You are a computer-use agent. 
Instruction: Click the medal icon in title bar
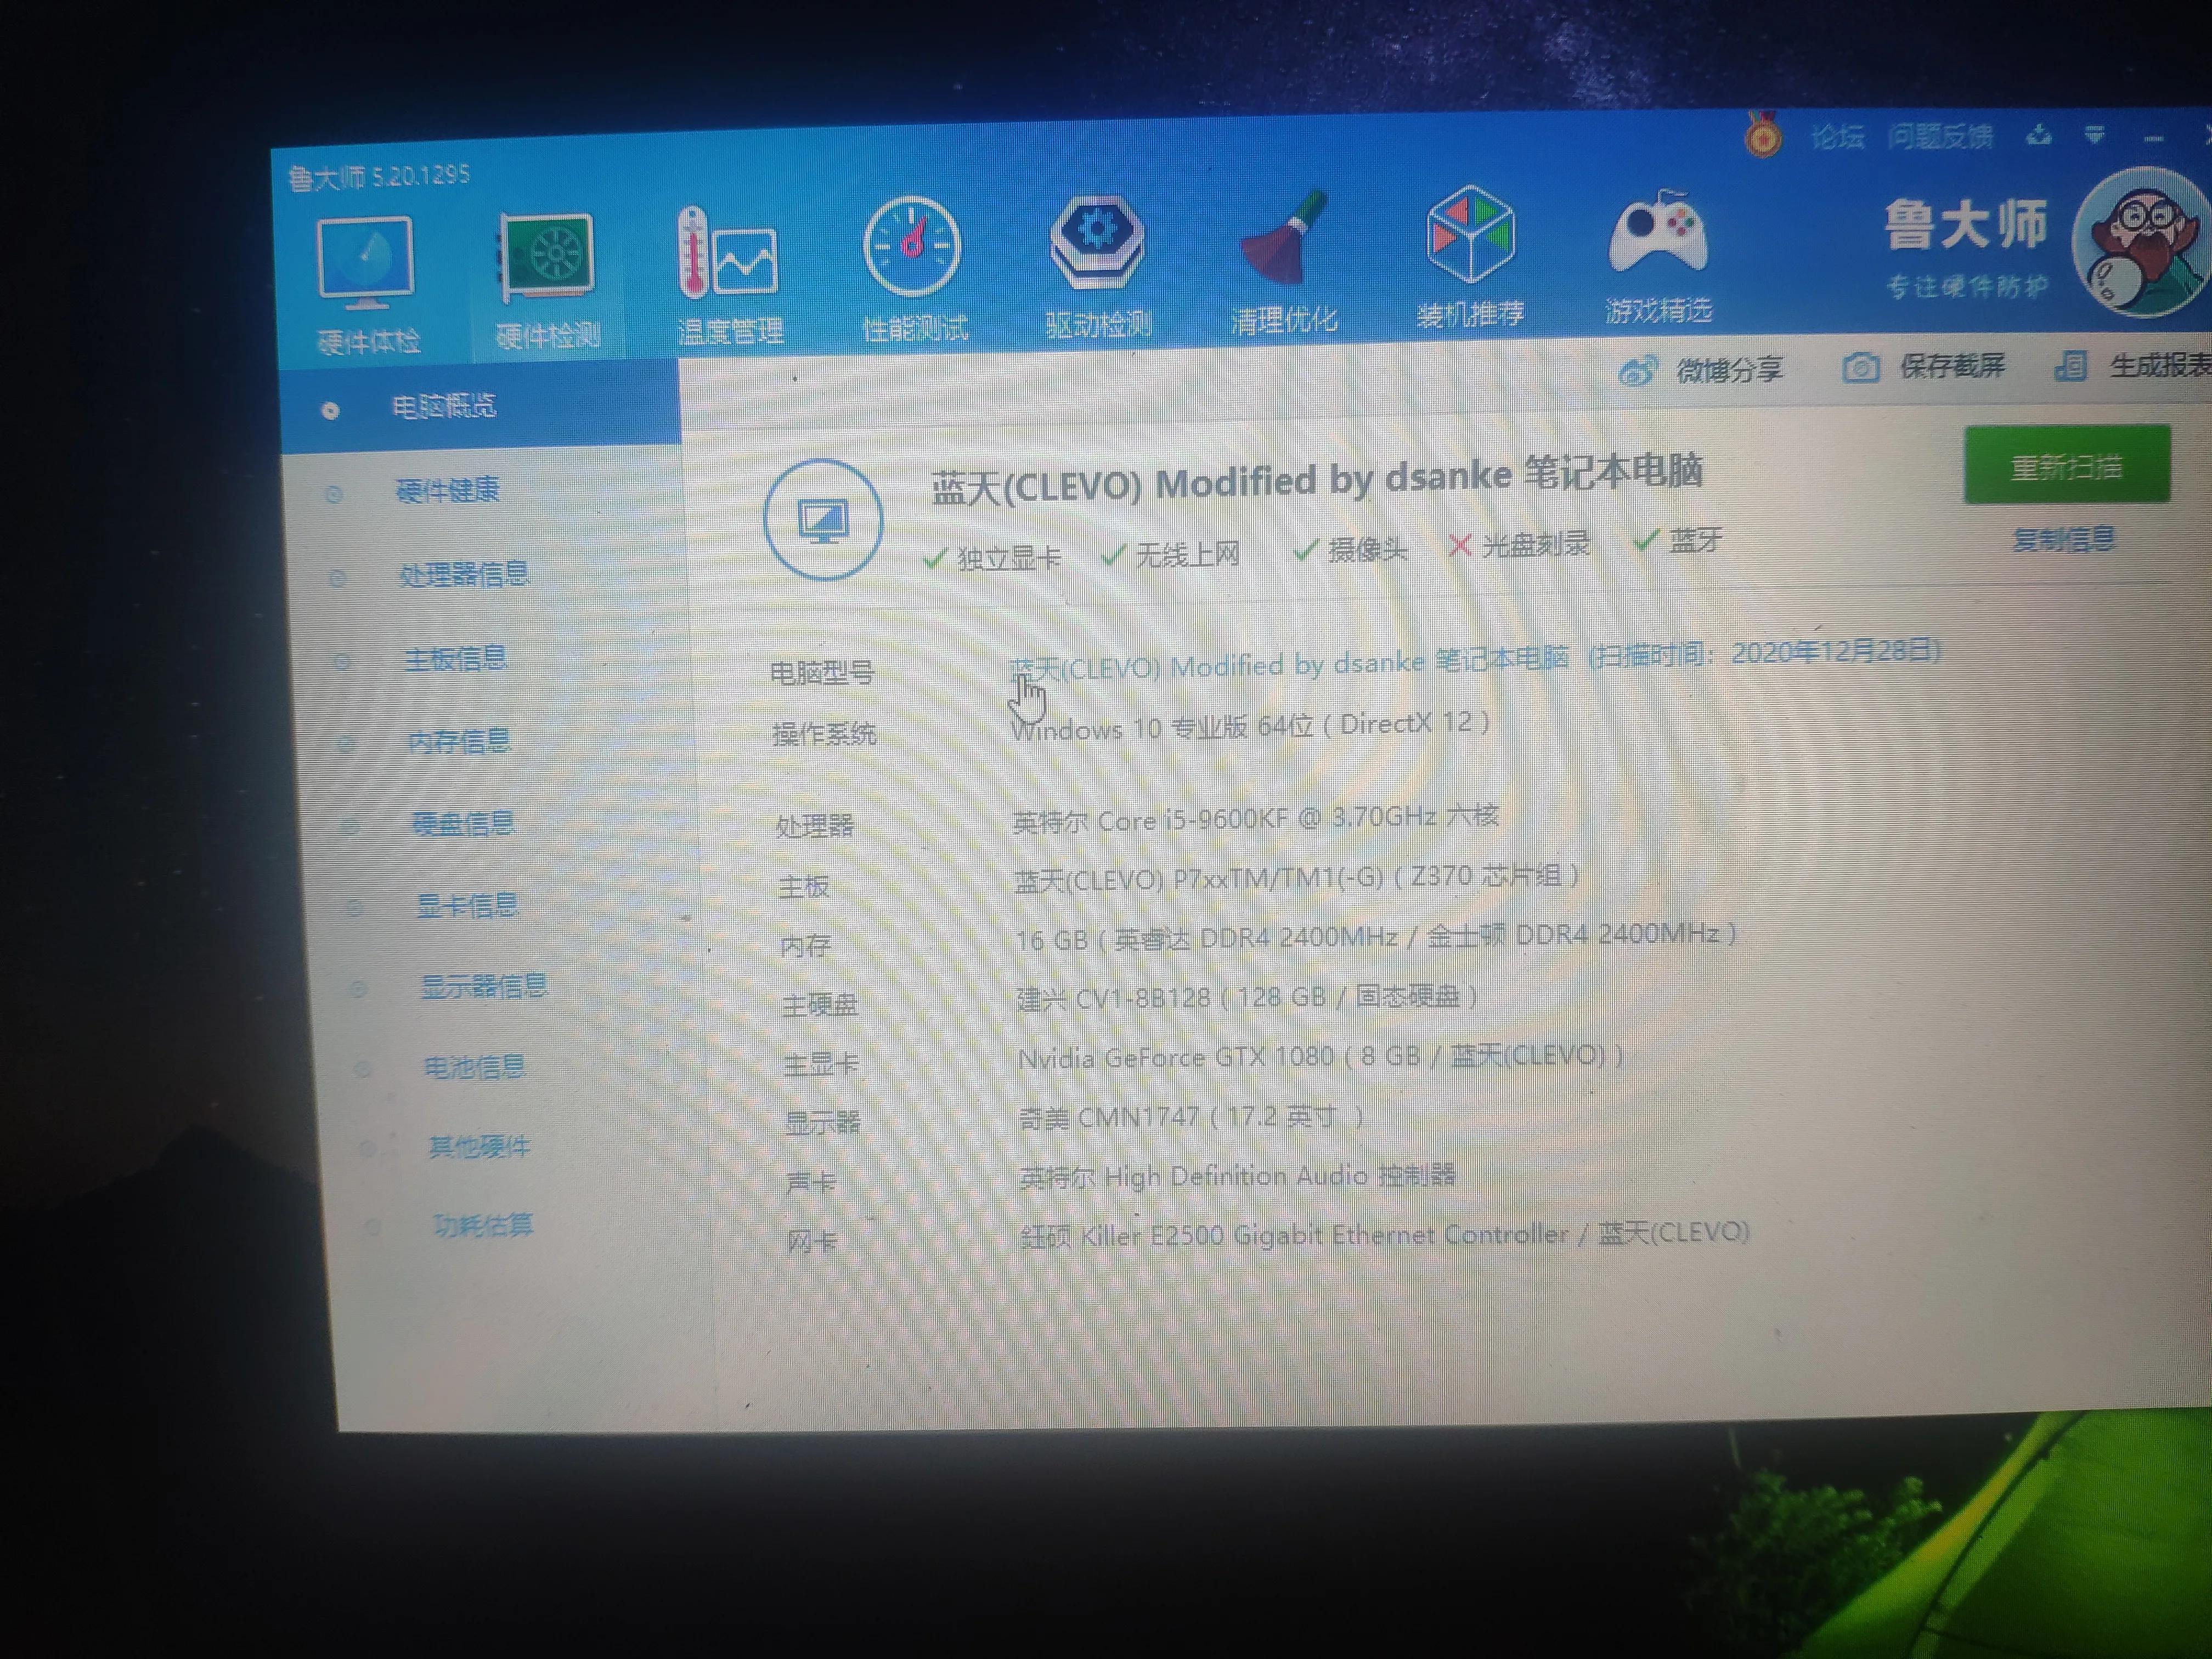click(1763, 135)
